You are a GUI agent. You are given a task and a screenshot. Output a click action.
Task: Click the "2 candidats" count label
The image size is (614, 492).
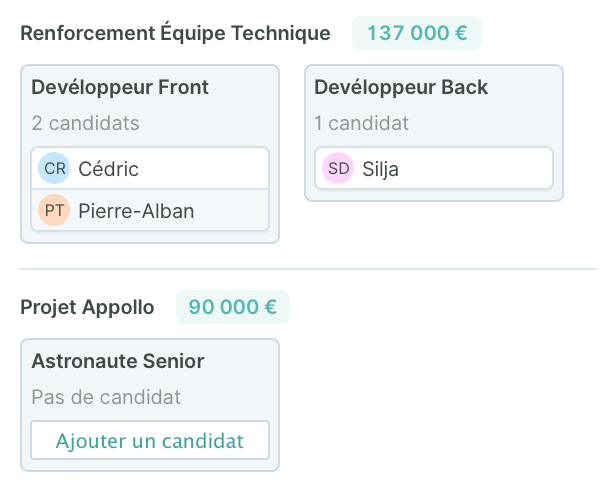tap(86, 124)
